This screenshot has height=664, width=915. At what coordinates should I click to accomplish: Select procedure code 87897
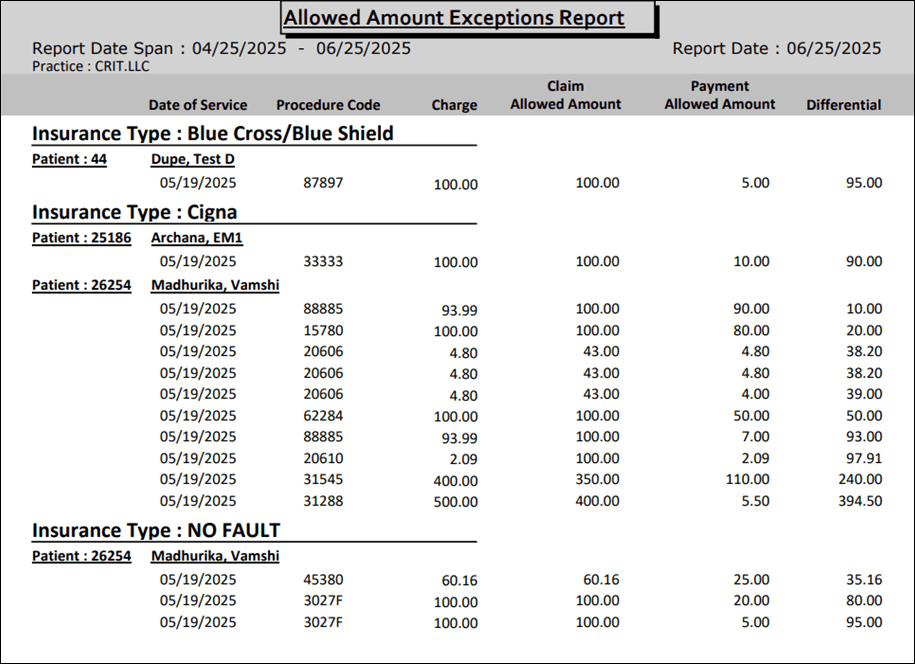[x=323, y=183]
